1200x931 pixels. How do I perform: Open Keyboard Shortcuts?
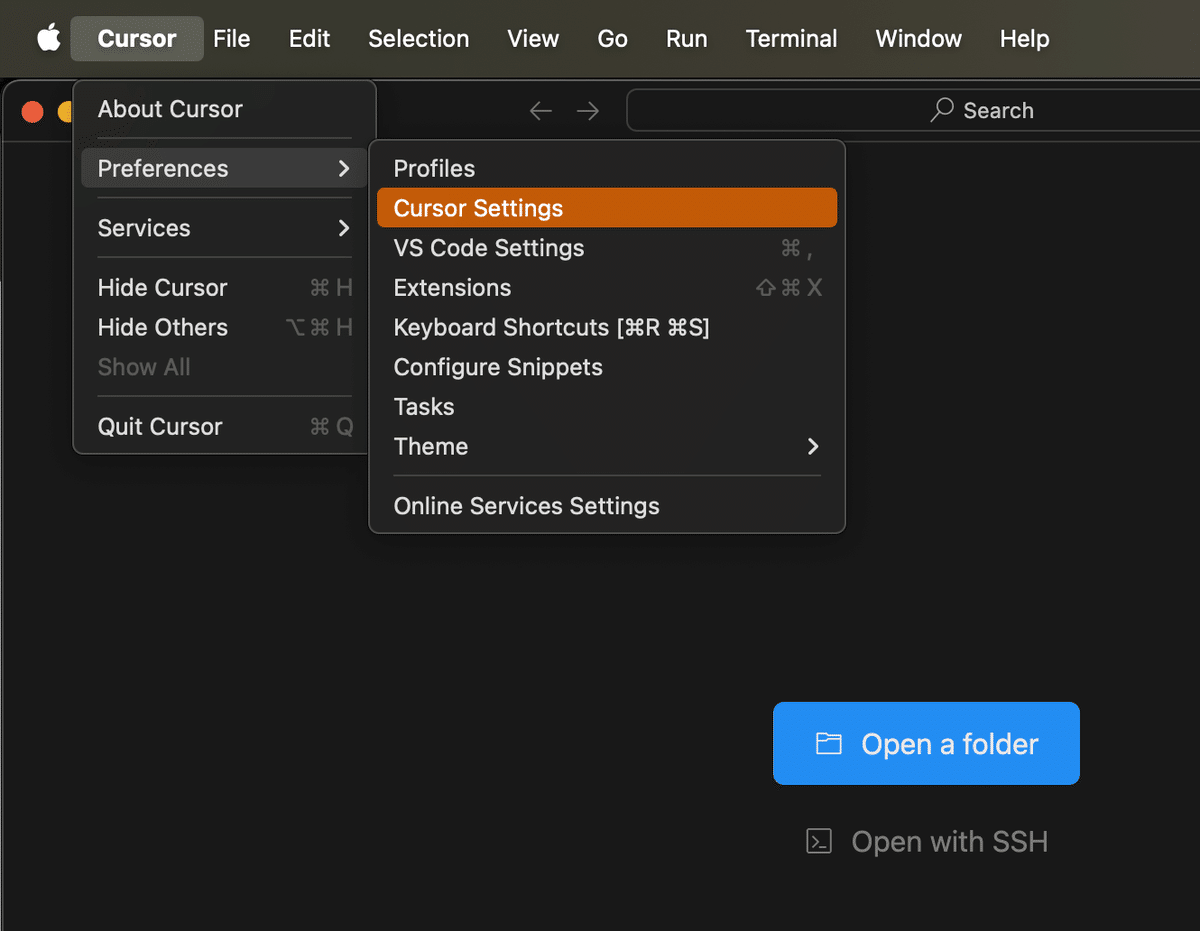pos(607,327)
